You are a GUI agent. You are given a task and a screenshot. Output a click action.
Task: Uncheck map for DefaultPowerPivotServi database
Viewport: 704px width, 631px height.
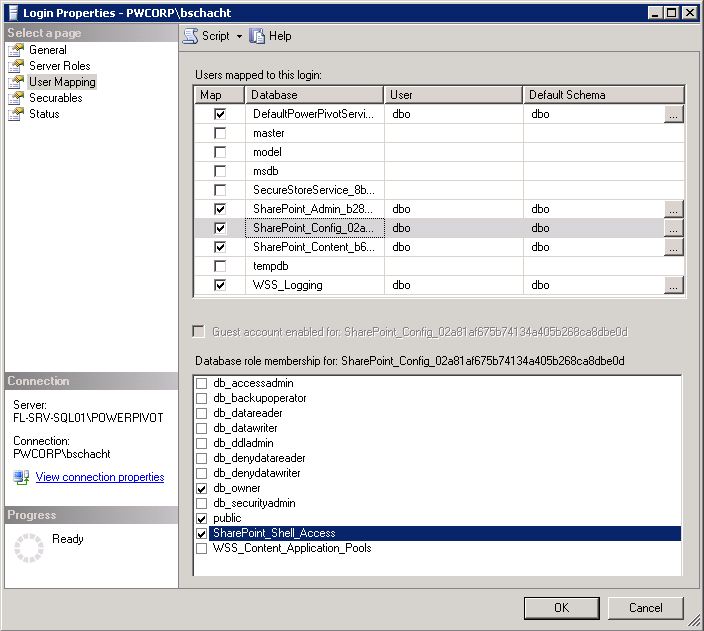click(220, 114)
